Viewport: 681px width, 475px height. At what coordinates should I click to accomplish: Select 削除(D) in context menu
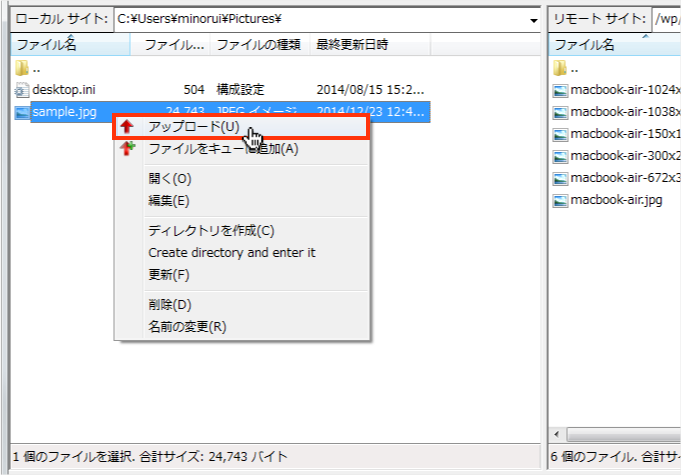[241, 304]
